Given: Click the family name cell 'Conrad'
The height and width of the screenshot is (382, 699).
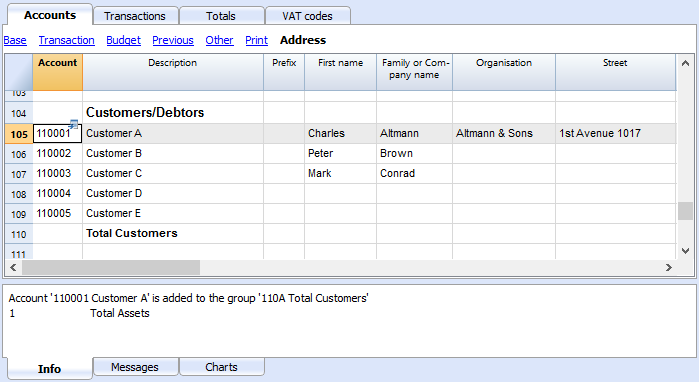Looking at the screenshot, I should pyautogui.click(x=415, y=173).
